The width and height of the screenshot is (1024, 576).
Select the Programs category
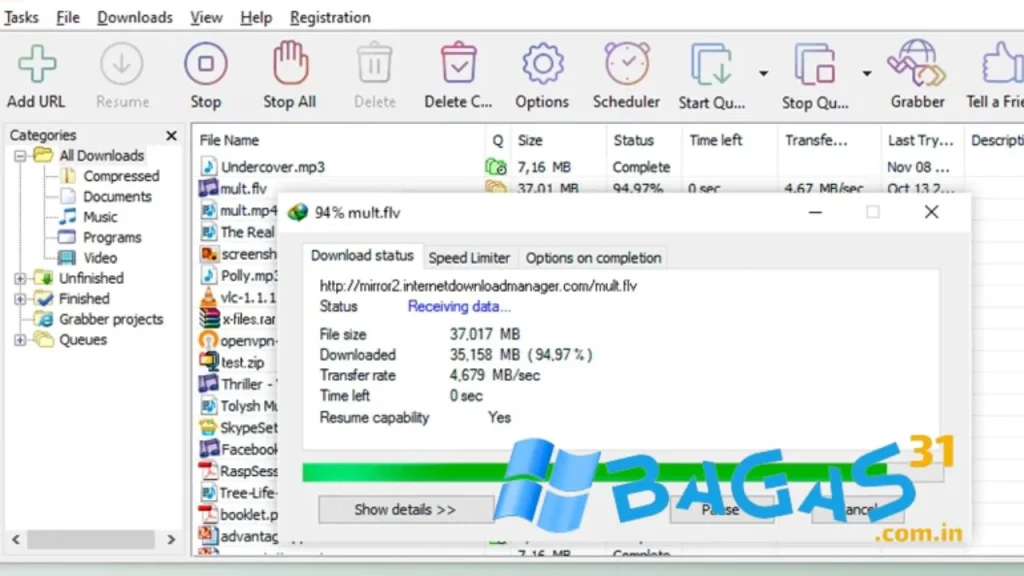point(112,237)
